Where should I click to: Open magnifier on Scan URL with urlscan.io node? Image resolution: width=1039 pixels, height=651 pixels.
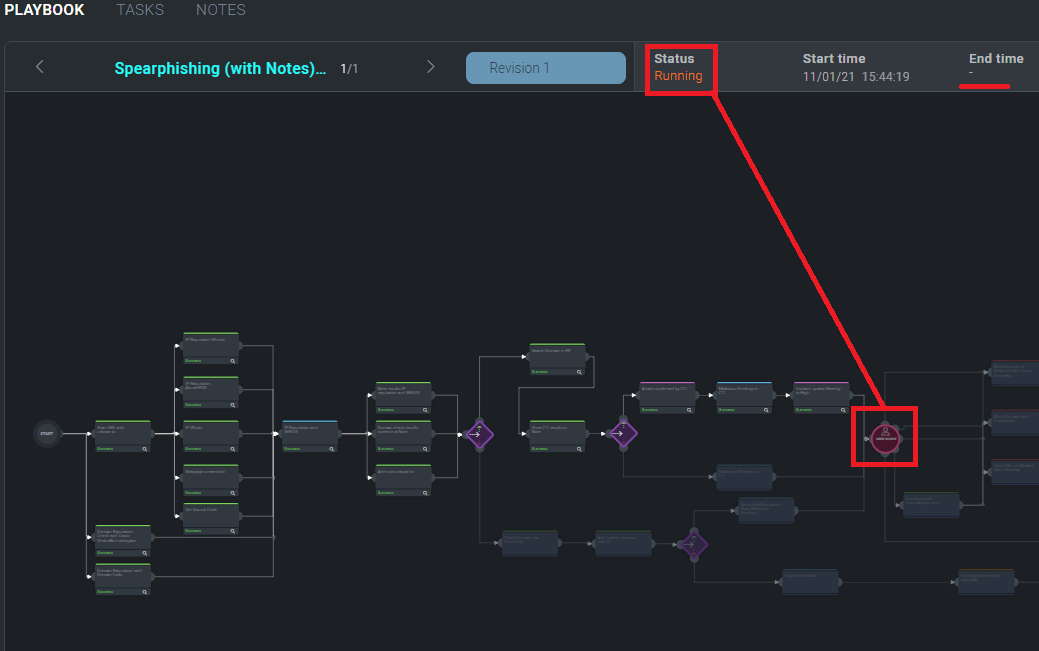pyautogui.click(x=145, y=450)
